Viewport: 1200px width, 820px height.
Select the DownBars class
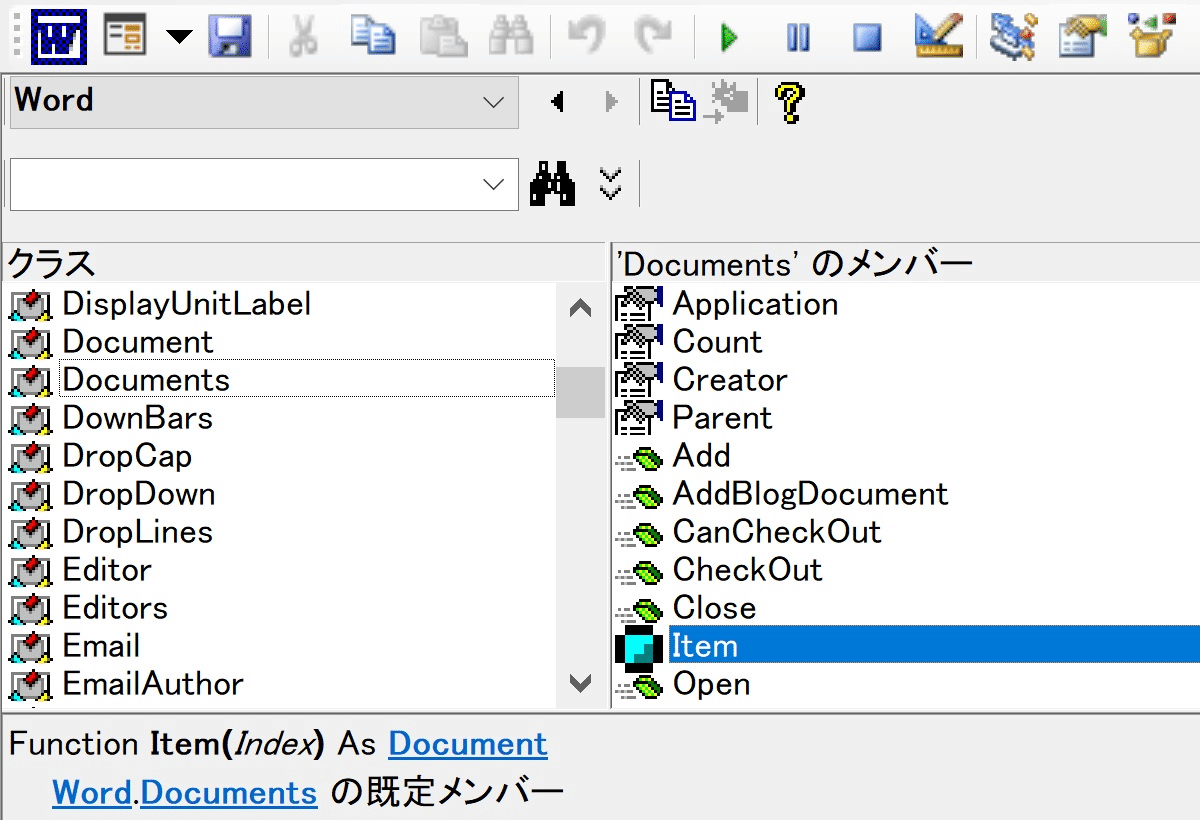(137, 418)
